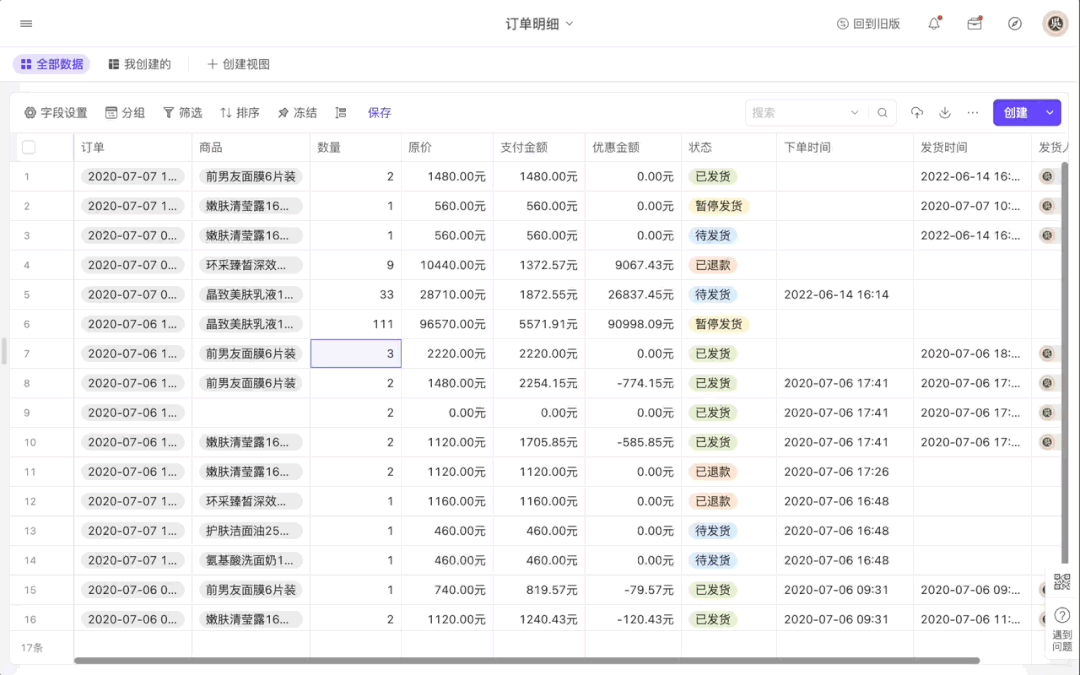The height and width of the screenshot is (675, 1080).
Task: Click the horizontal scrollbar under the table
Action: (x=526, y=660)
